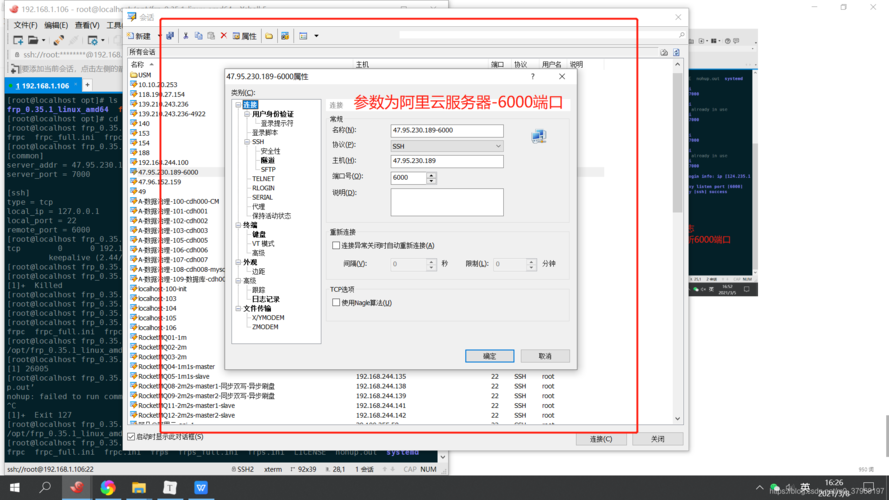The width and height of the screenshot is (889, 500).
Task: Toggle 启动时显示此对话框 checkbox
Action: (132, 437)
